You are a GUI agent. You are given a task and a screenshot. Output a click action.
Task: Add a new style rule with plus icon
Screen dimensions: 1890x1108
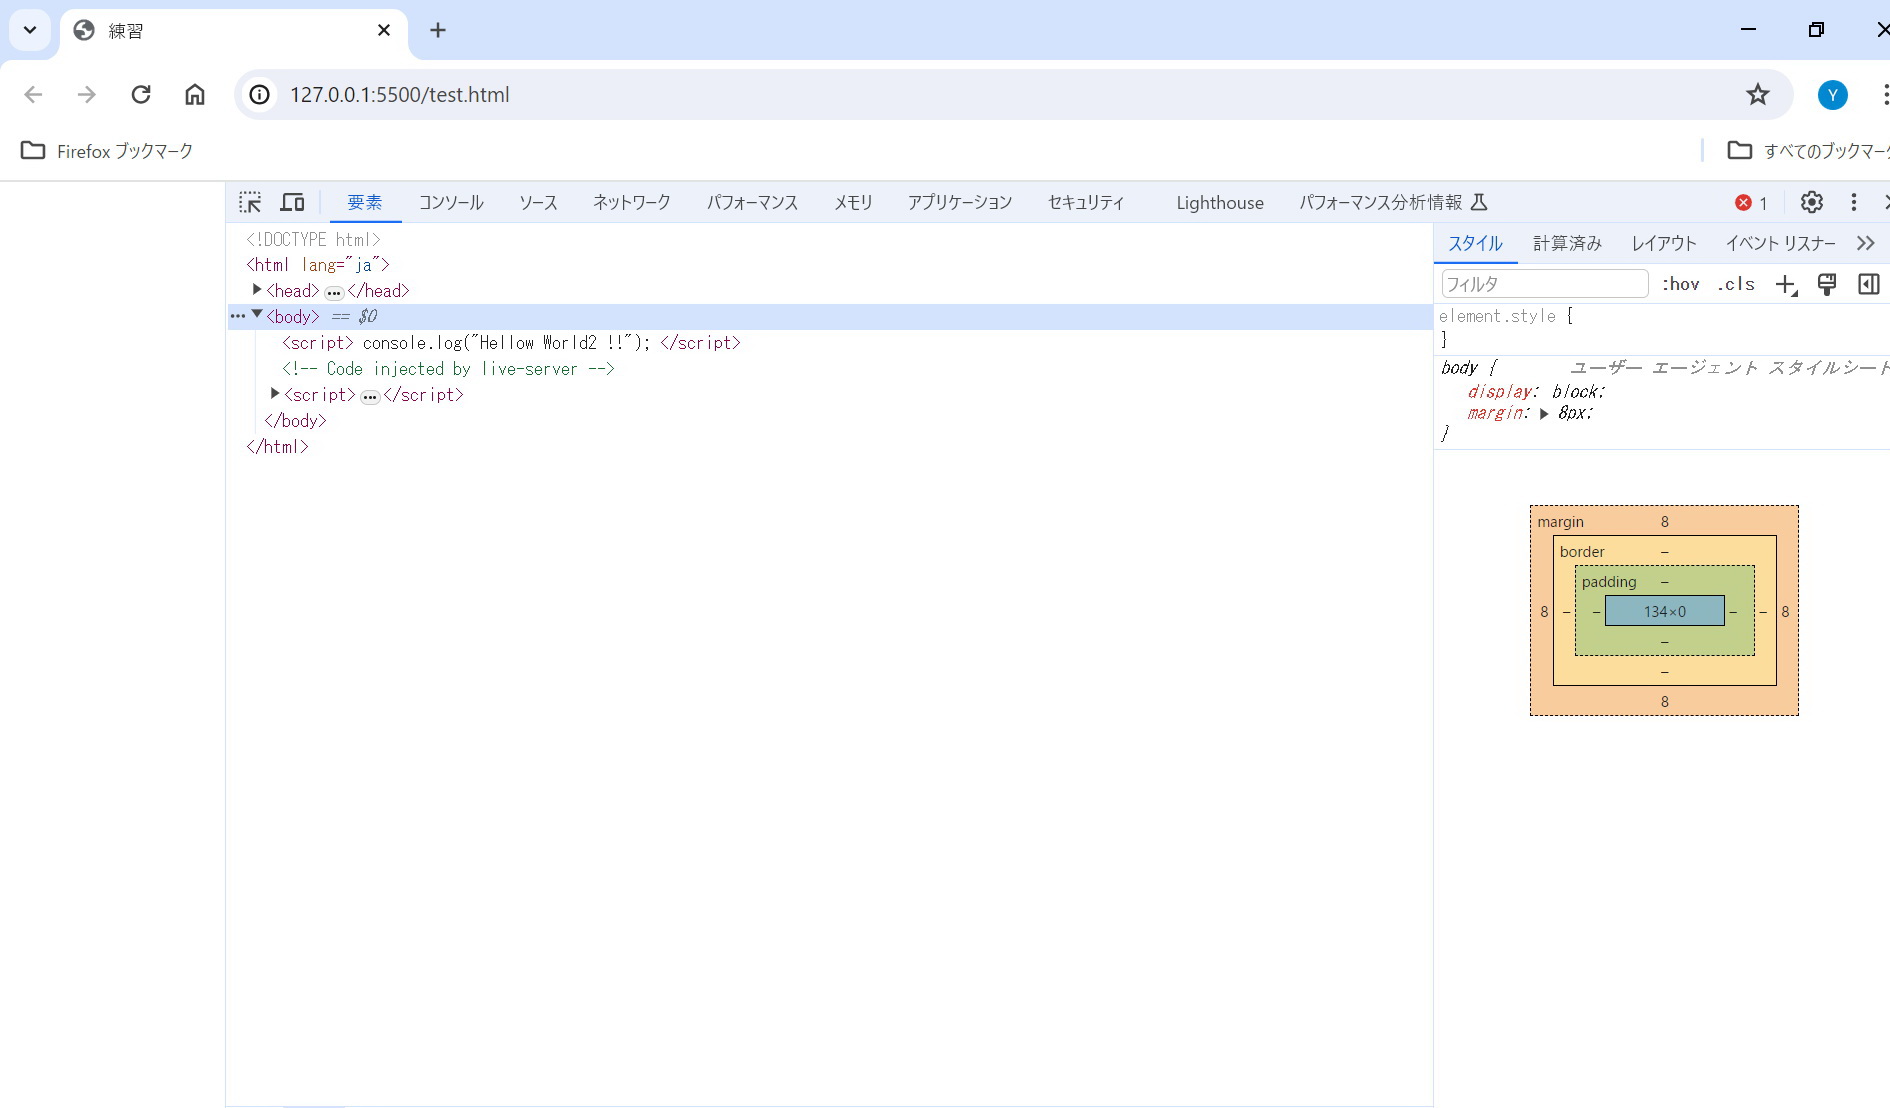pyautogui.click(x=1786, y=285)
